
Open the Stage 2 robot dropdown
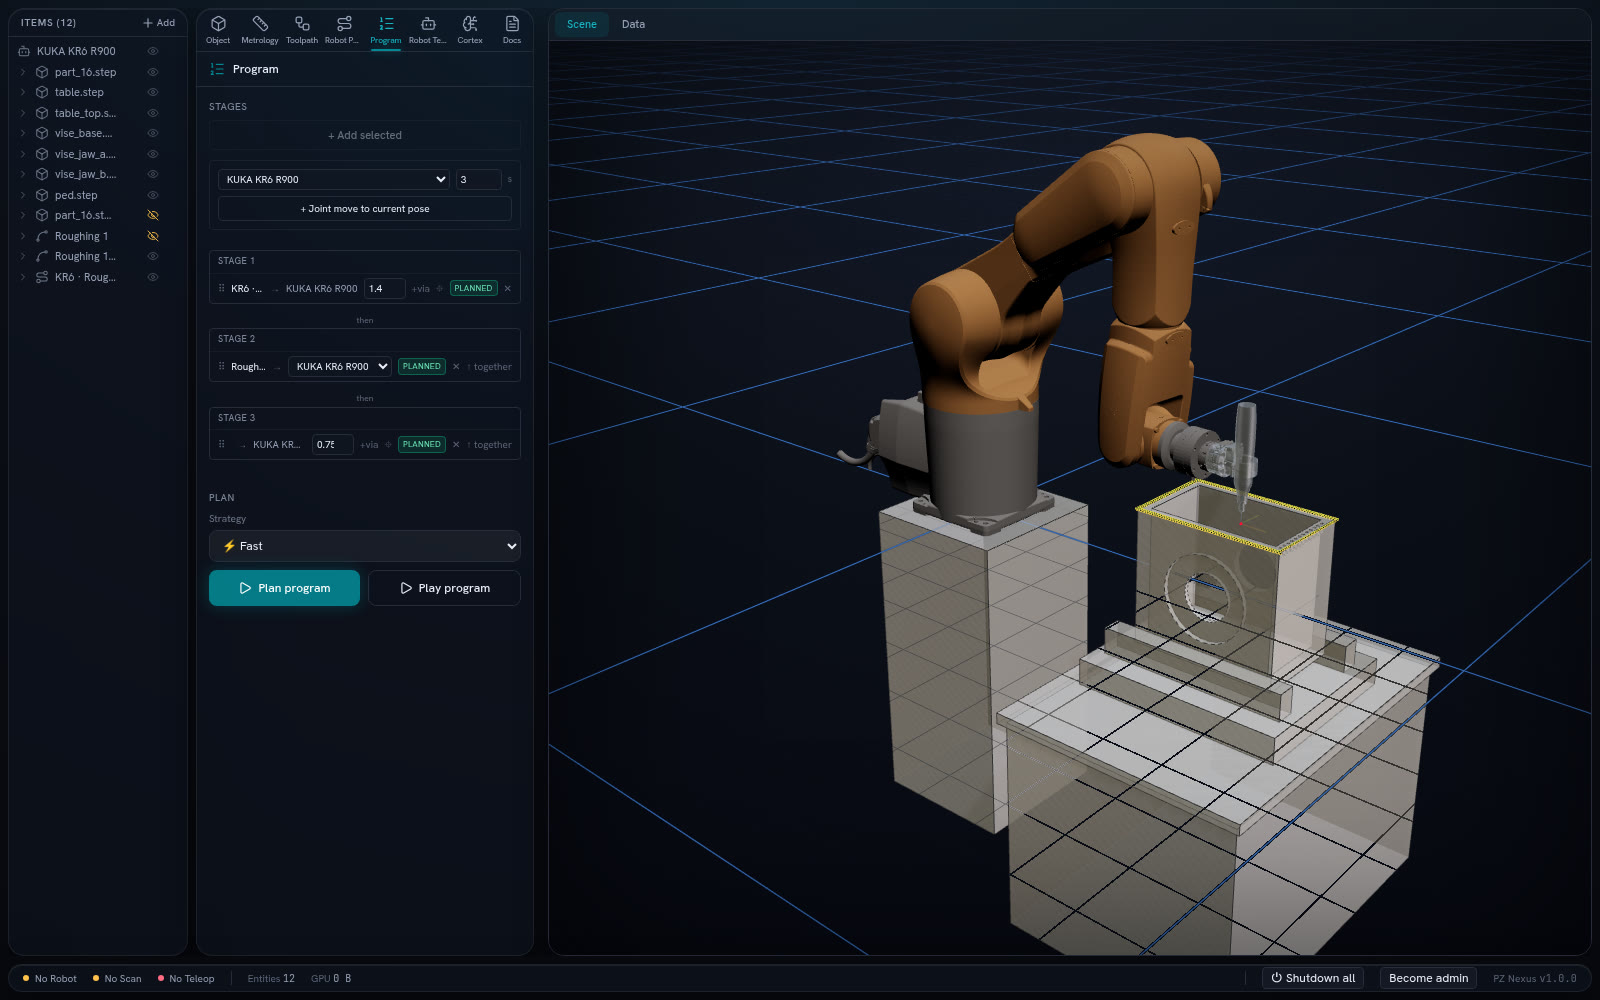340,366
